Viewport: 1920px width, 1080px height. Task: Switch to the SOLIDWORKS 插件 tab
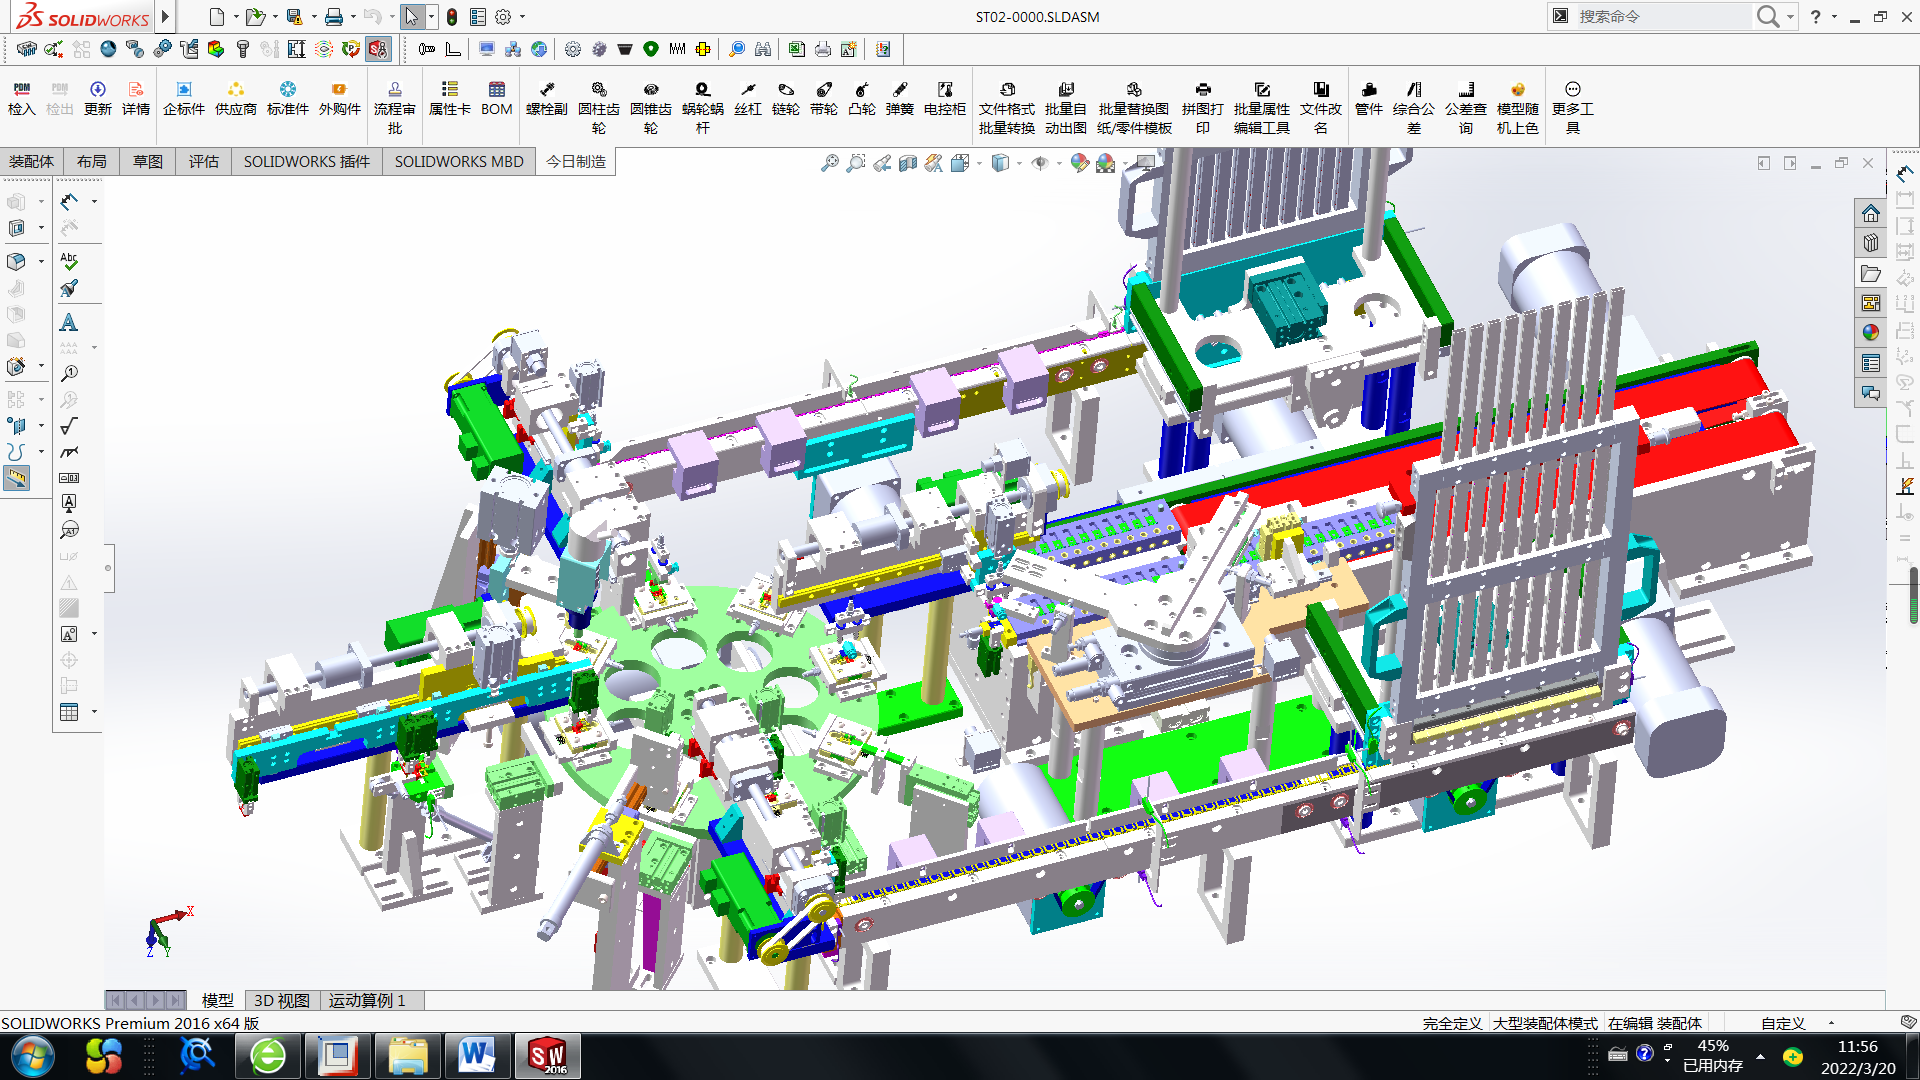click(x=307, y=162)
